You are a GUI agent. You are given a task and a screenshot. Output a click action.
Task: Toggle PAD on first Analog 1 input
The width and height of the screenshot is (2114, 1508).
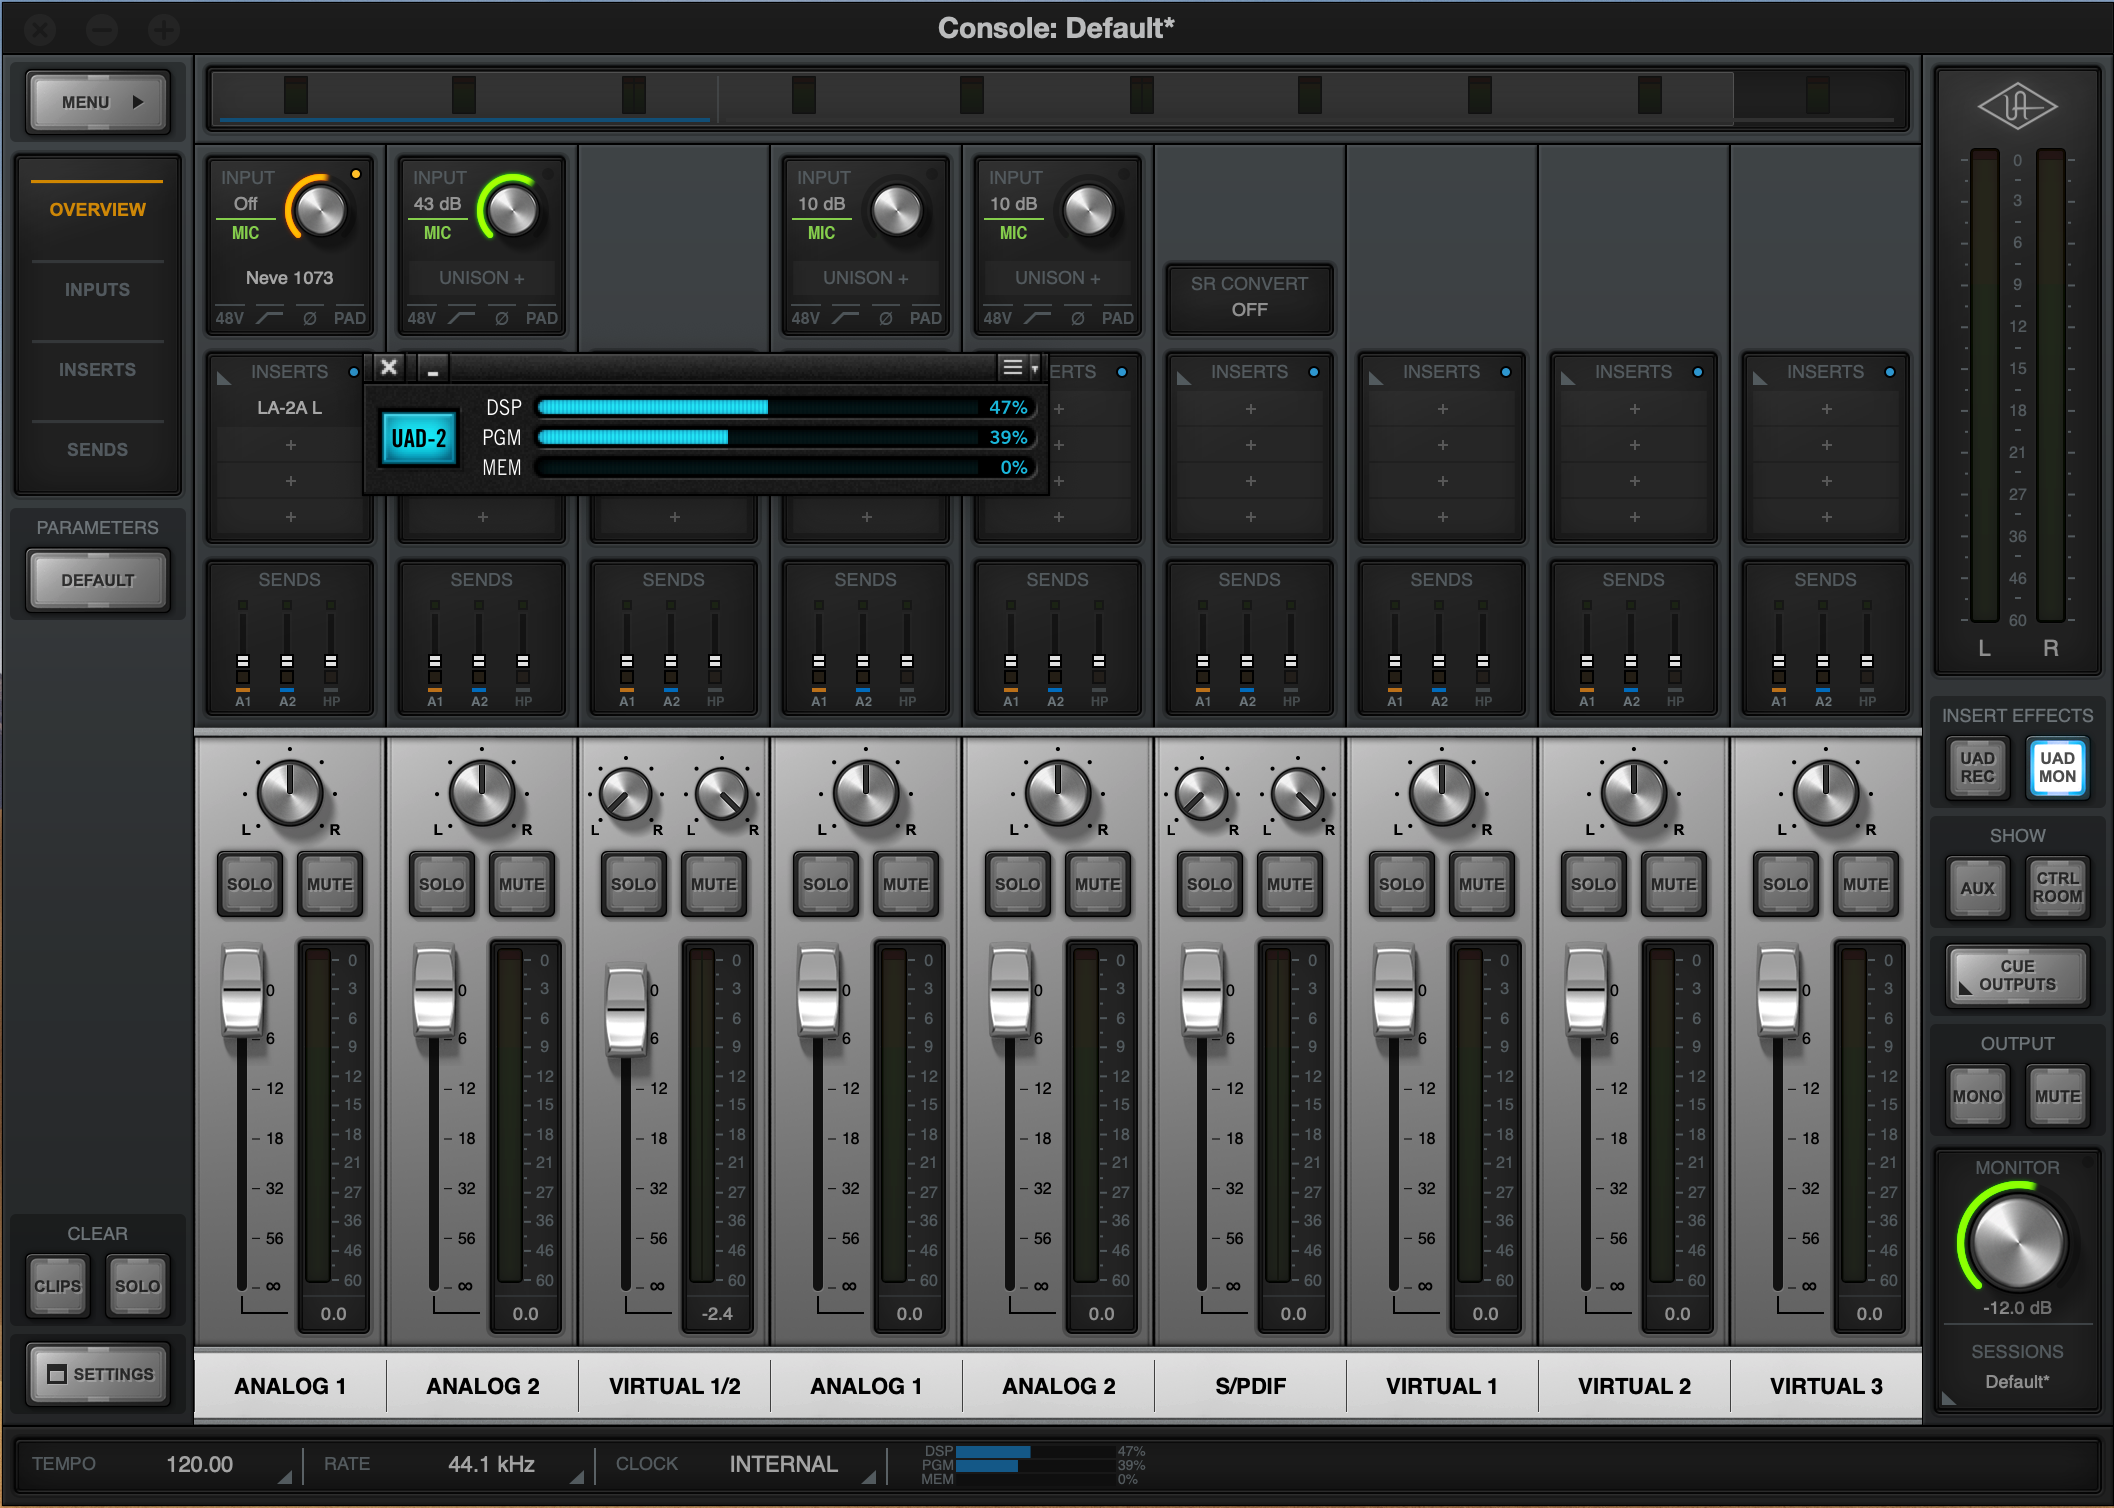350,318
